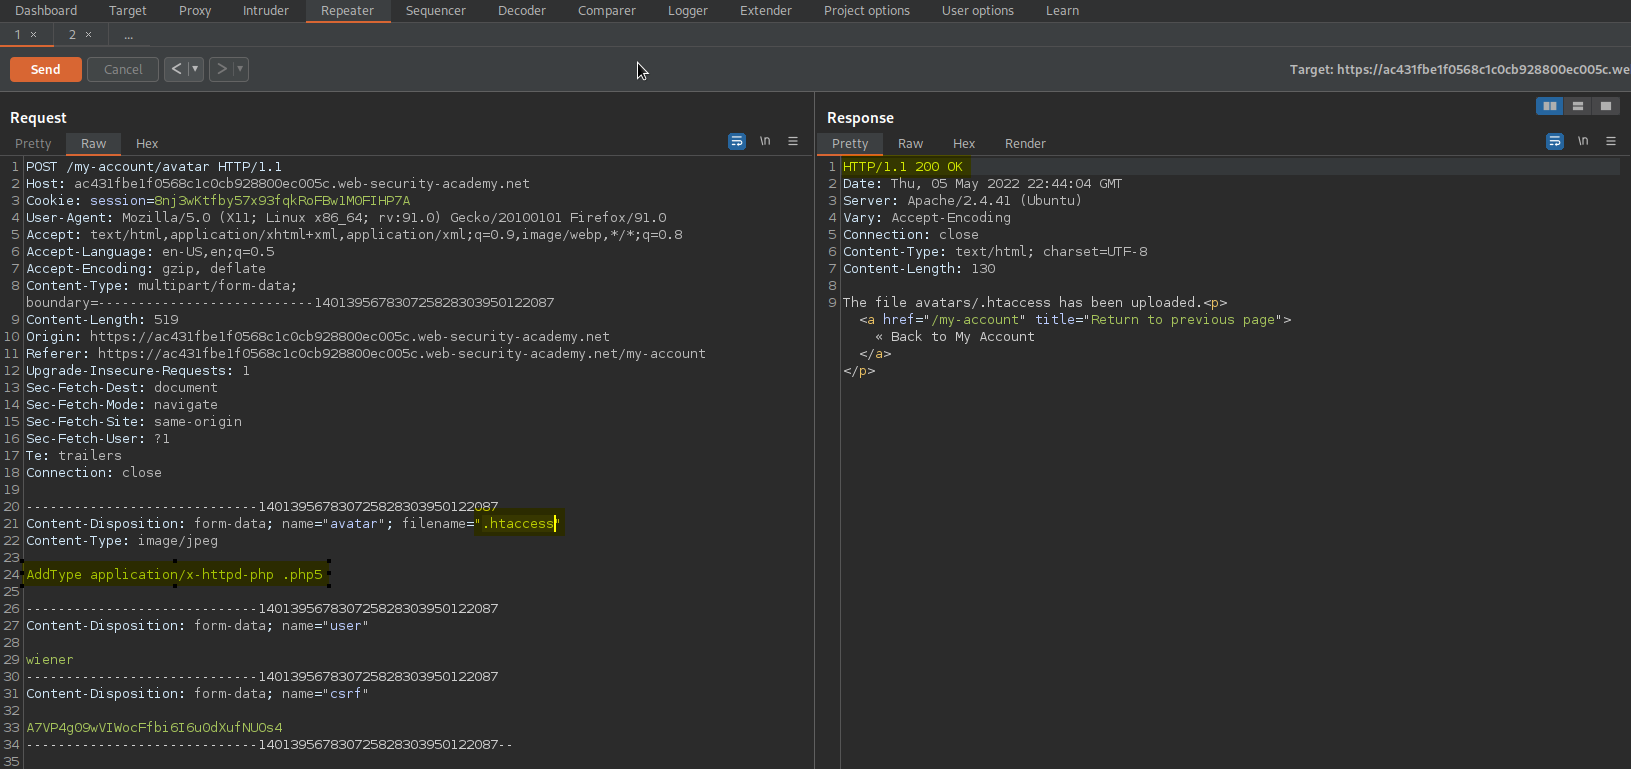The image size is (1631, 769).
Task: Click the wiener user value
Action: click(50, 660)
